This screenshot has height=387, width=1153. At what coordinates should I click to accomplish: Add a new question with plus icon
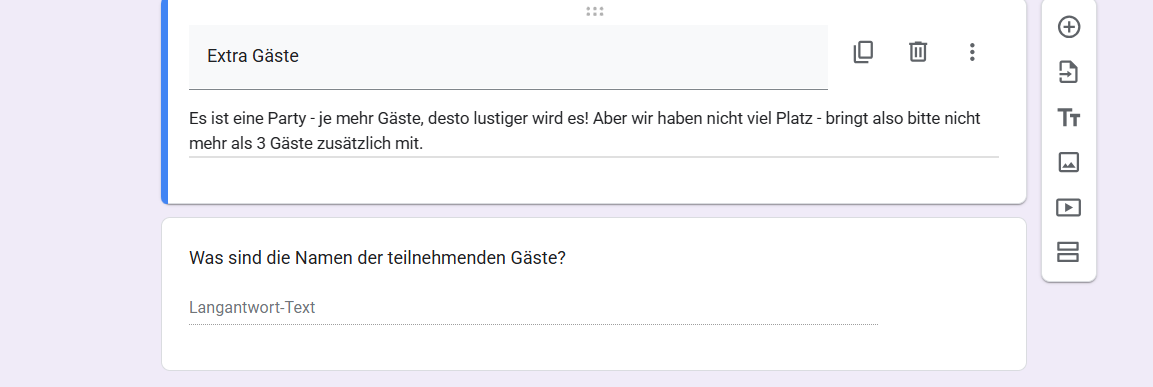[1068, 27]
